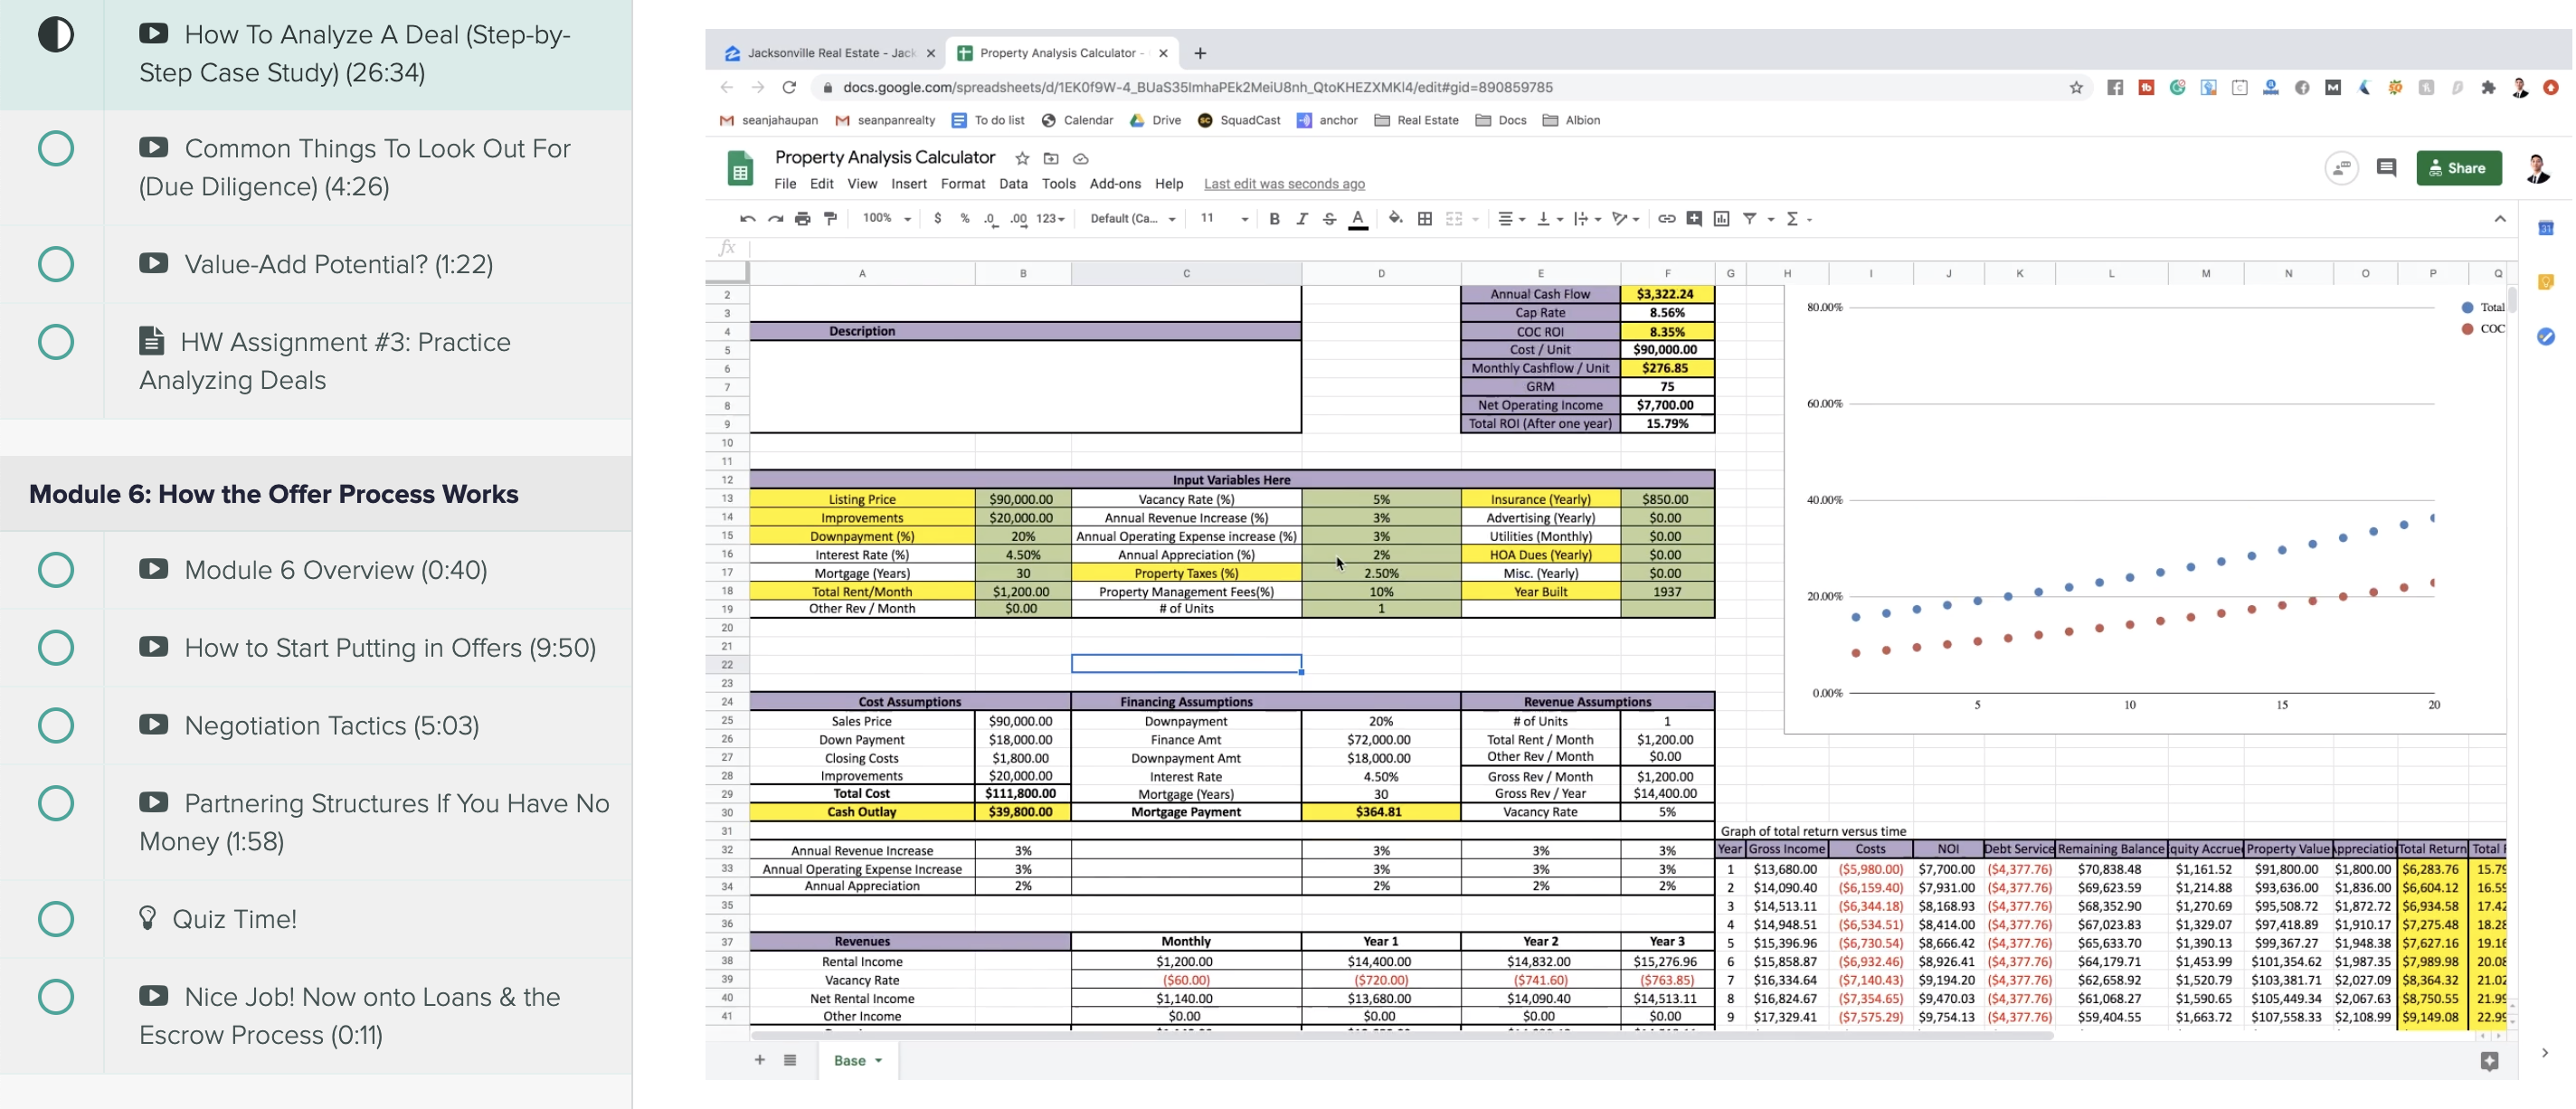Open Google Tasks in the side panel
This screenshot has height=1109, width=2576.
2546,336
